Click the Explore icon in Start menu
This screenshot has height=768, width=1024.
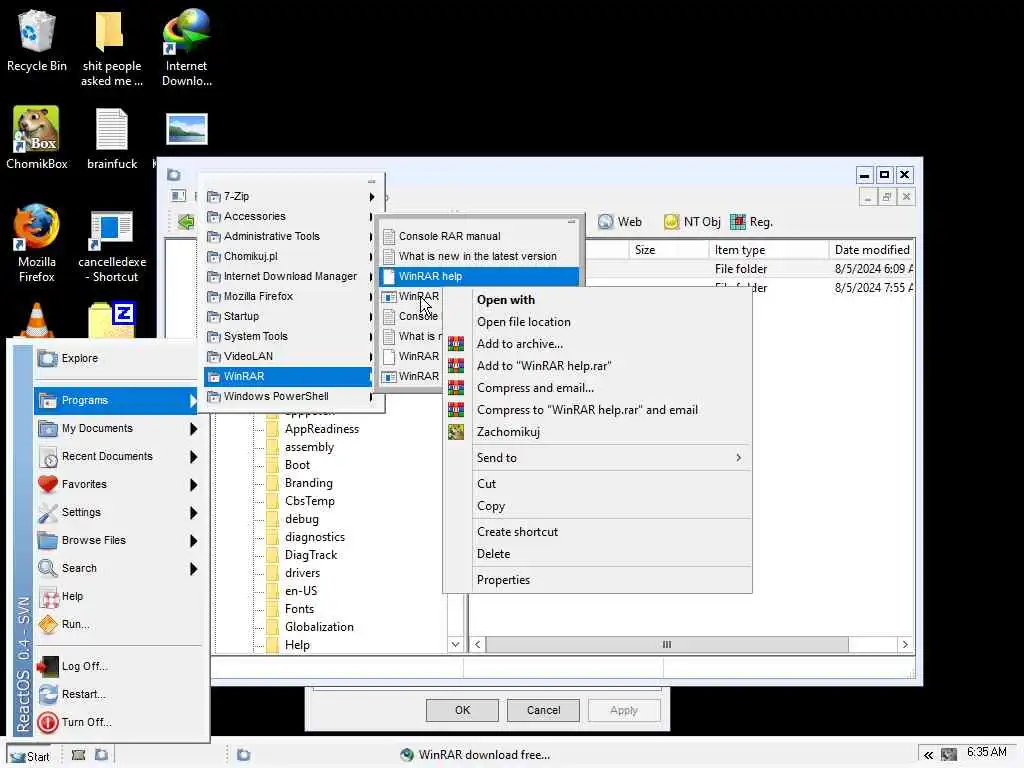[x=48, y=358]
